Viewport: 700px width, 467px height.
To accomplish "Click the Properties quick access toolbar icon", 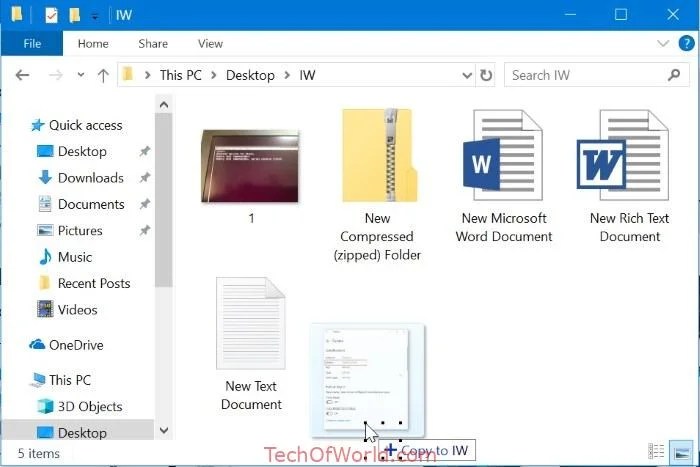I will [x=51, y=16].
